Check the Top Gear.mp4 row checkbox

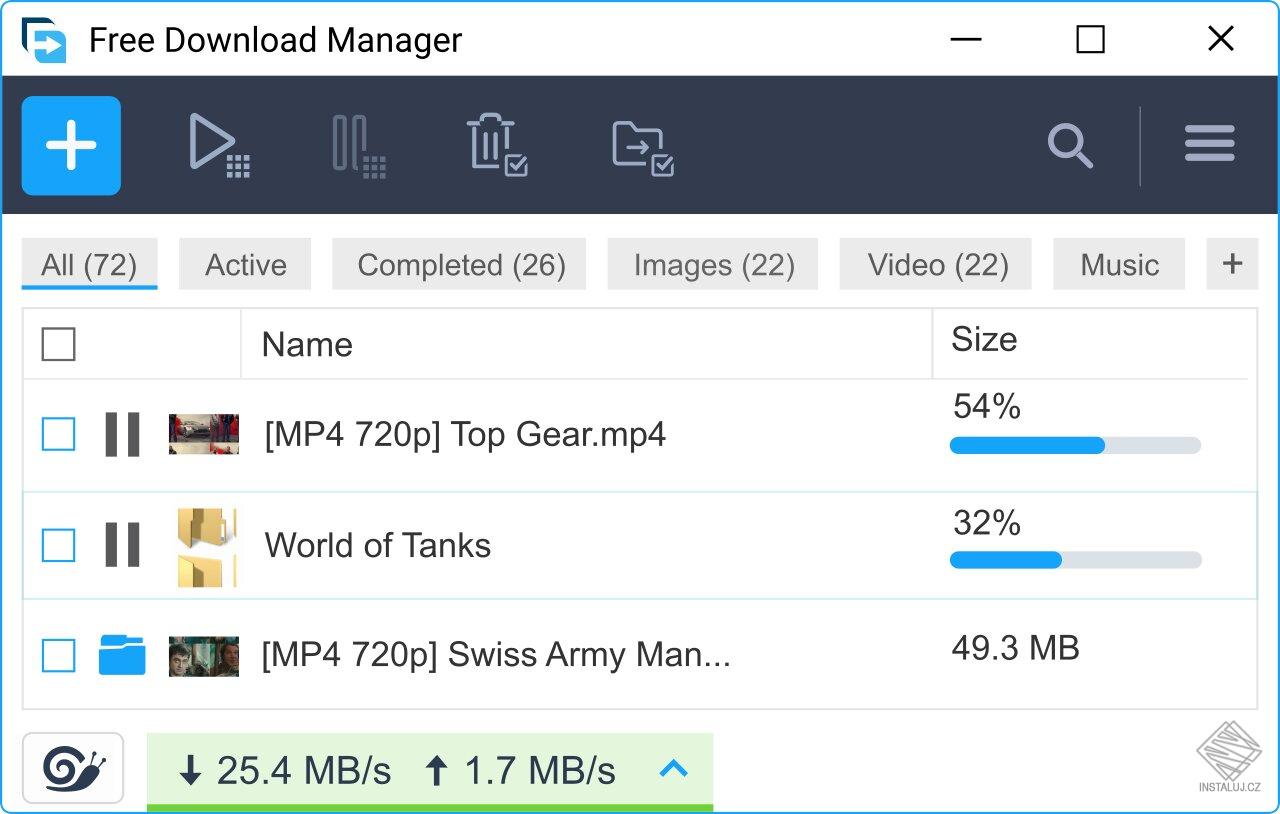pyautogui.click(x=59, y=434)
